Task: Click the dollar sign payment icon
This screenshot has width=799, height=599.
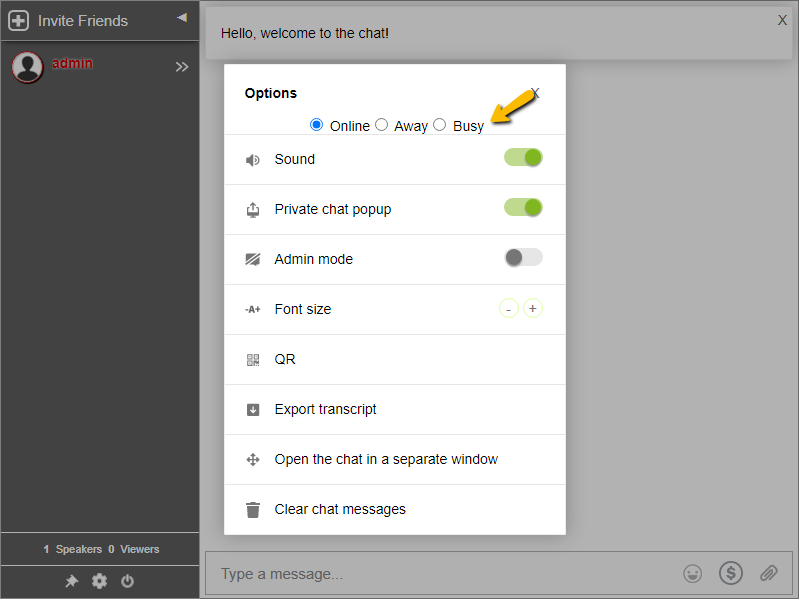Action: coord(731,573)
